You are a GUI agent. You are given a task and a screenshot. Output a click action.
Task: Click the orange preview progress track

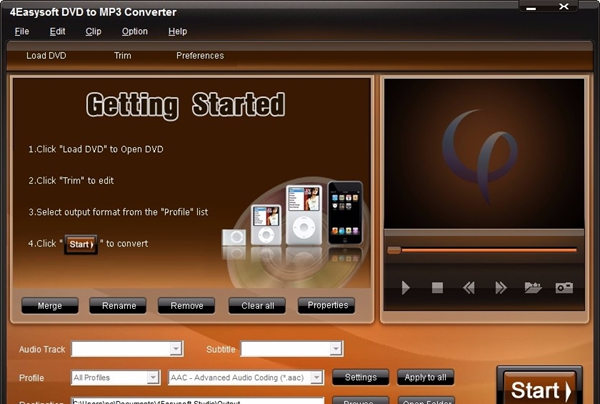pos(489,250)
